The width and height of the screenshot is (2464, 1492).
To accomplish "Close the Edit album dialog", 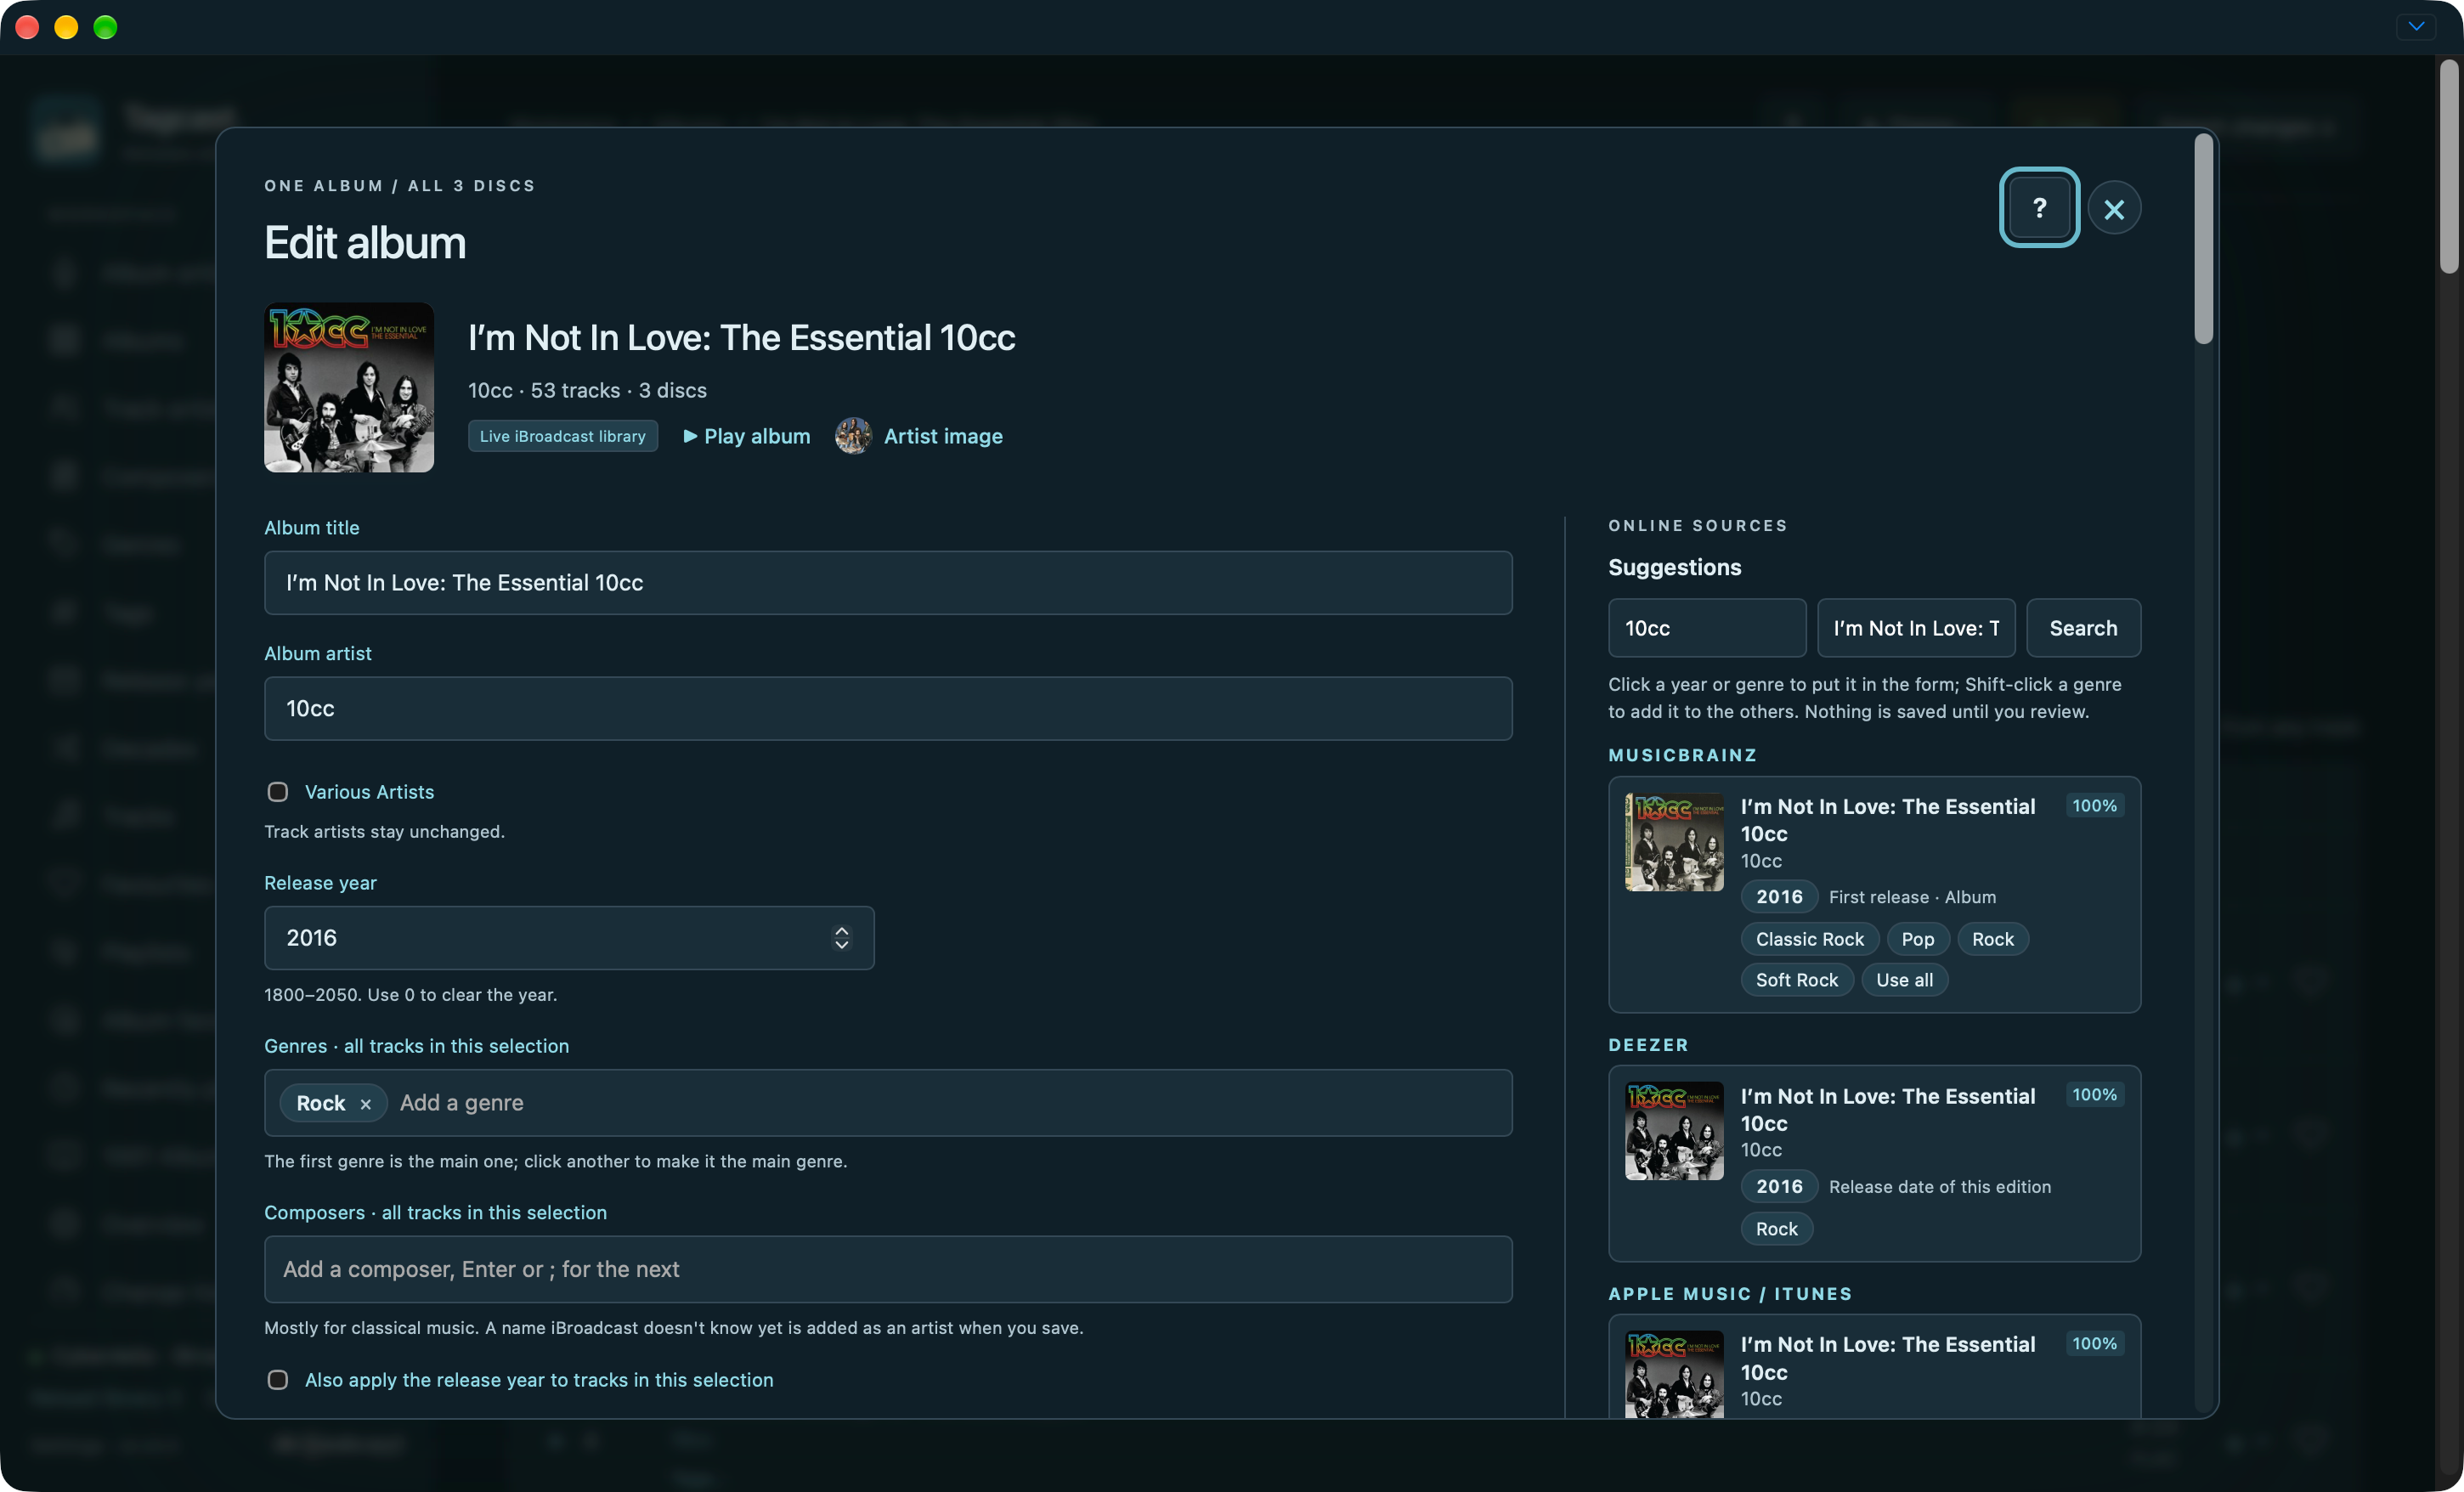I will click(2113, 208).
